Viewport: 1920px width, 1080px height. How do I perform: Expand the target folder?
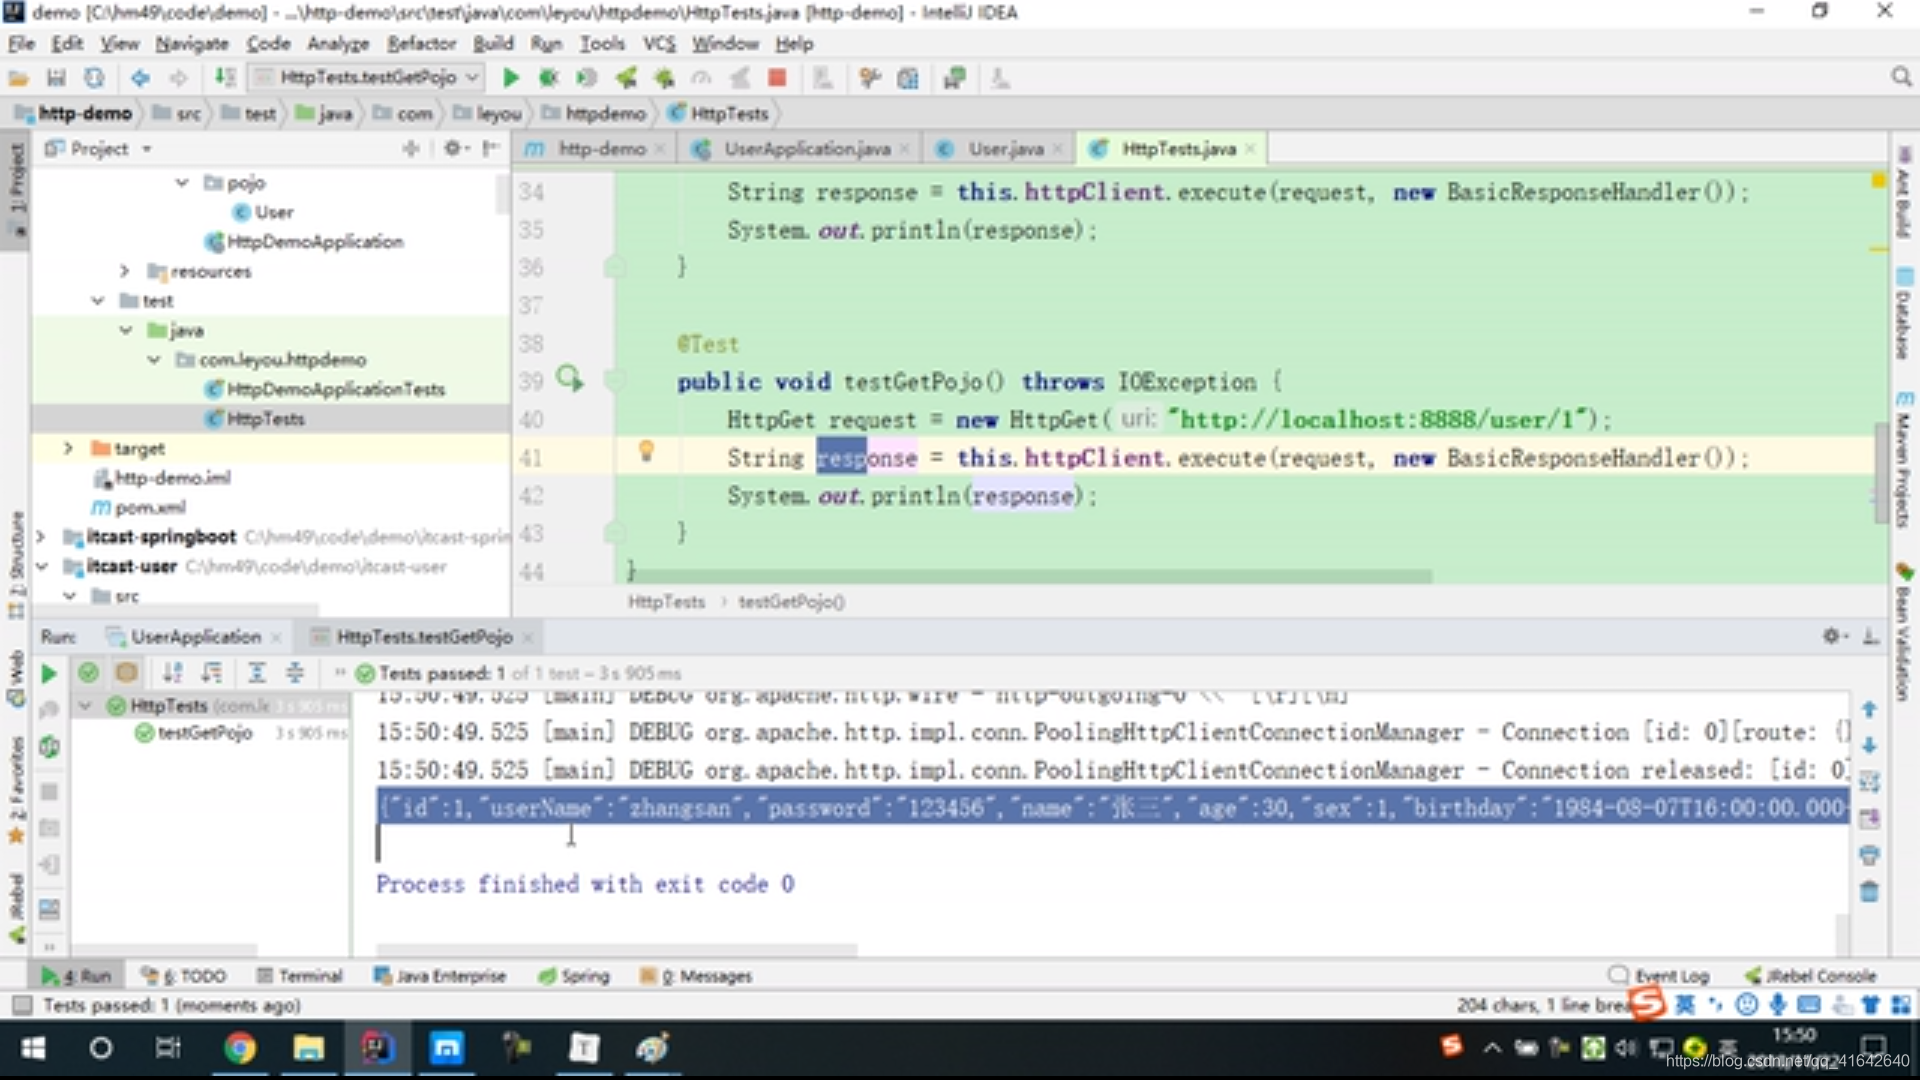pyautogui.click(x=68, y=448)
